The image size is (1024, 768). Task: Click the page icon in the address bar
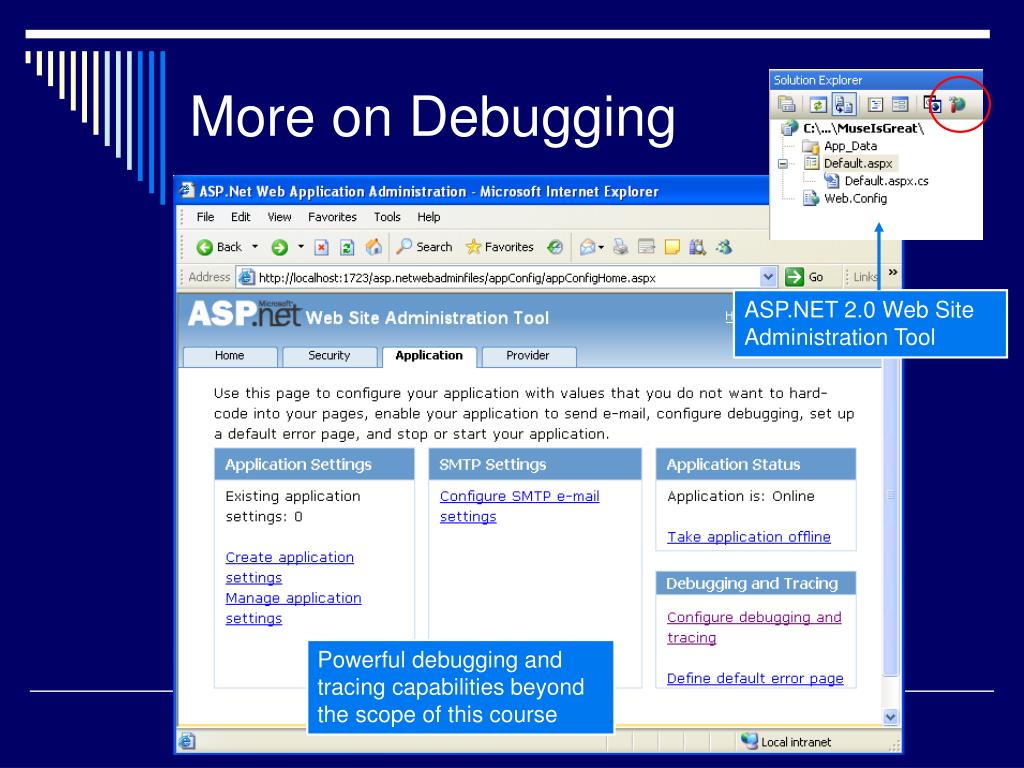coord(246,277)
